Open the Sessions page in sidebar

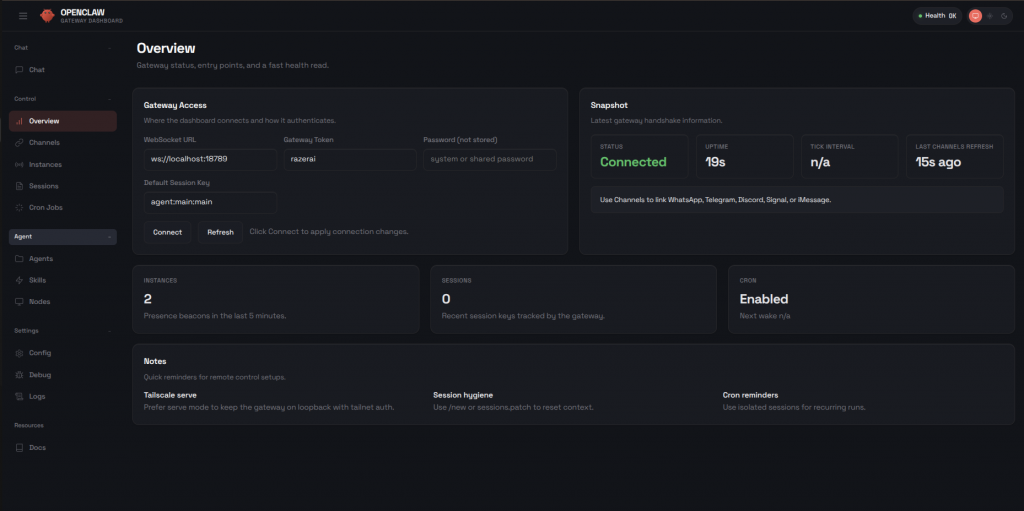point(43,186)
